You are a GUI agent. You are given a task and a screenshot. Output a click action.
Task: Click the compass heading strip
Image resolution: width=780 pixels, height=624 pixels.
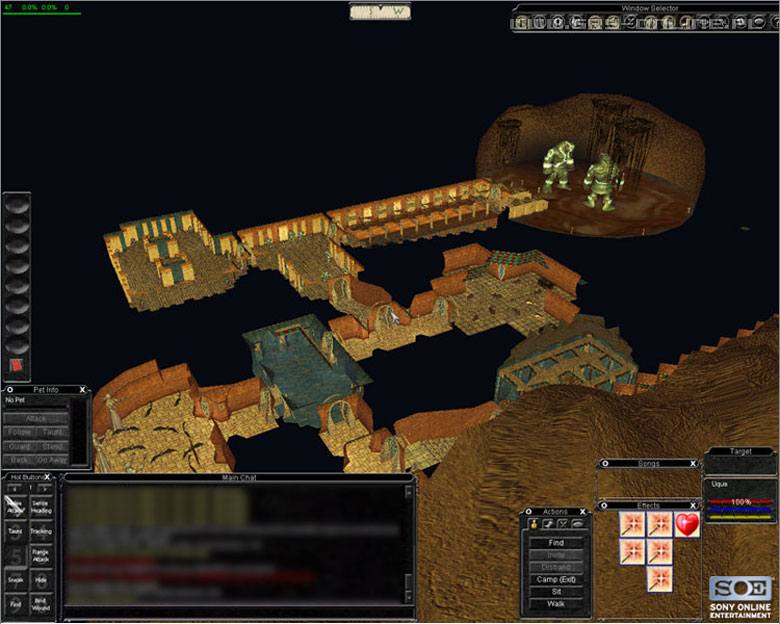pyautogui.click(x=381, y=11)
